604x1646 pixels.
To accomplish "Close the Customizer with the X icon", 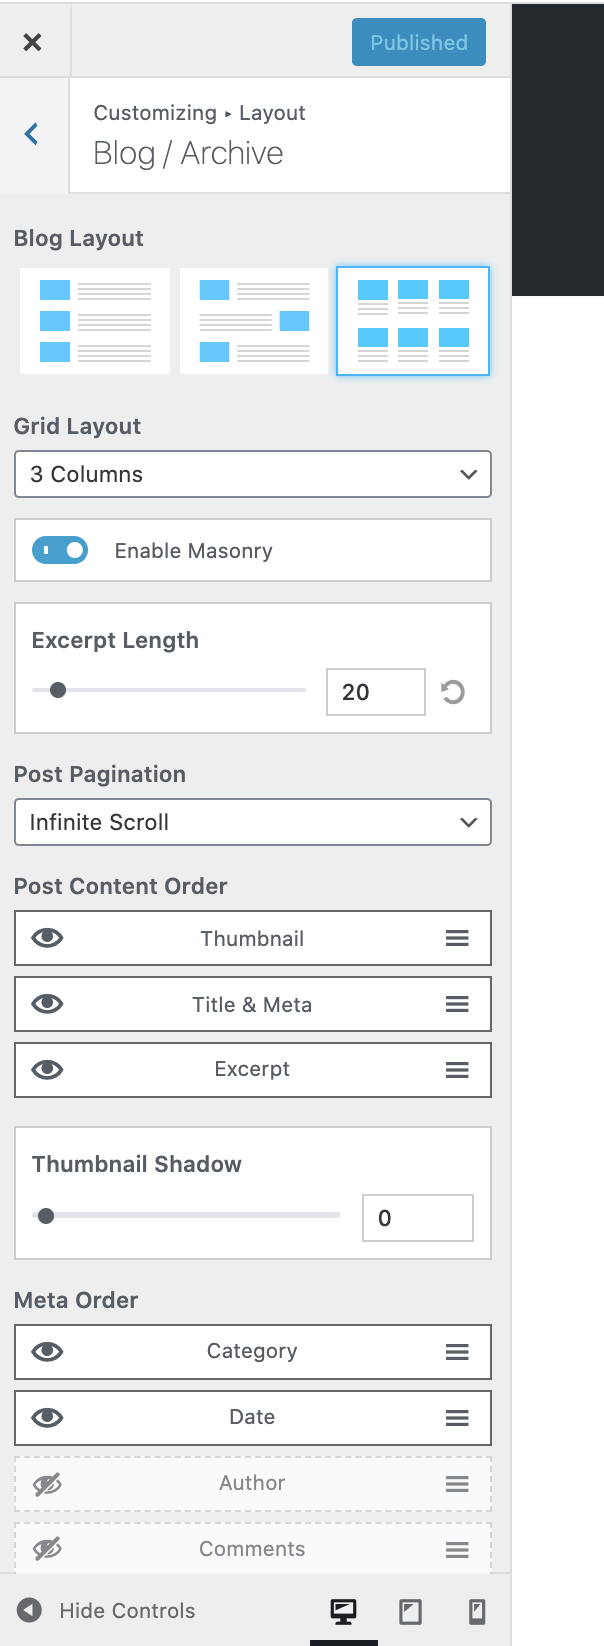I will pyautogui.click(x=33, y=42).
